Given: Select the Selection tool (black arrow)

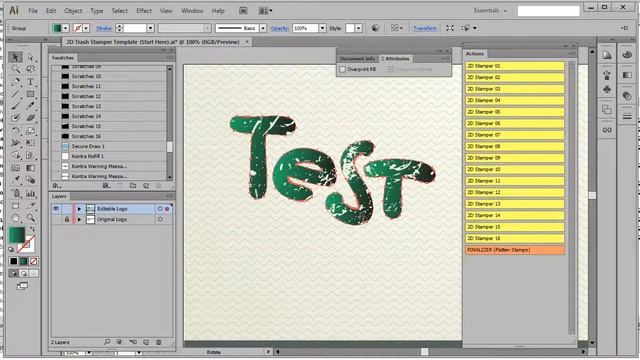Looking at the screenshot, I should click(16, 57).
